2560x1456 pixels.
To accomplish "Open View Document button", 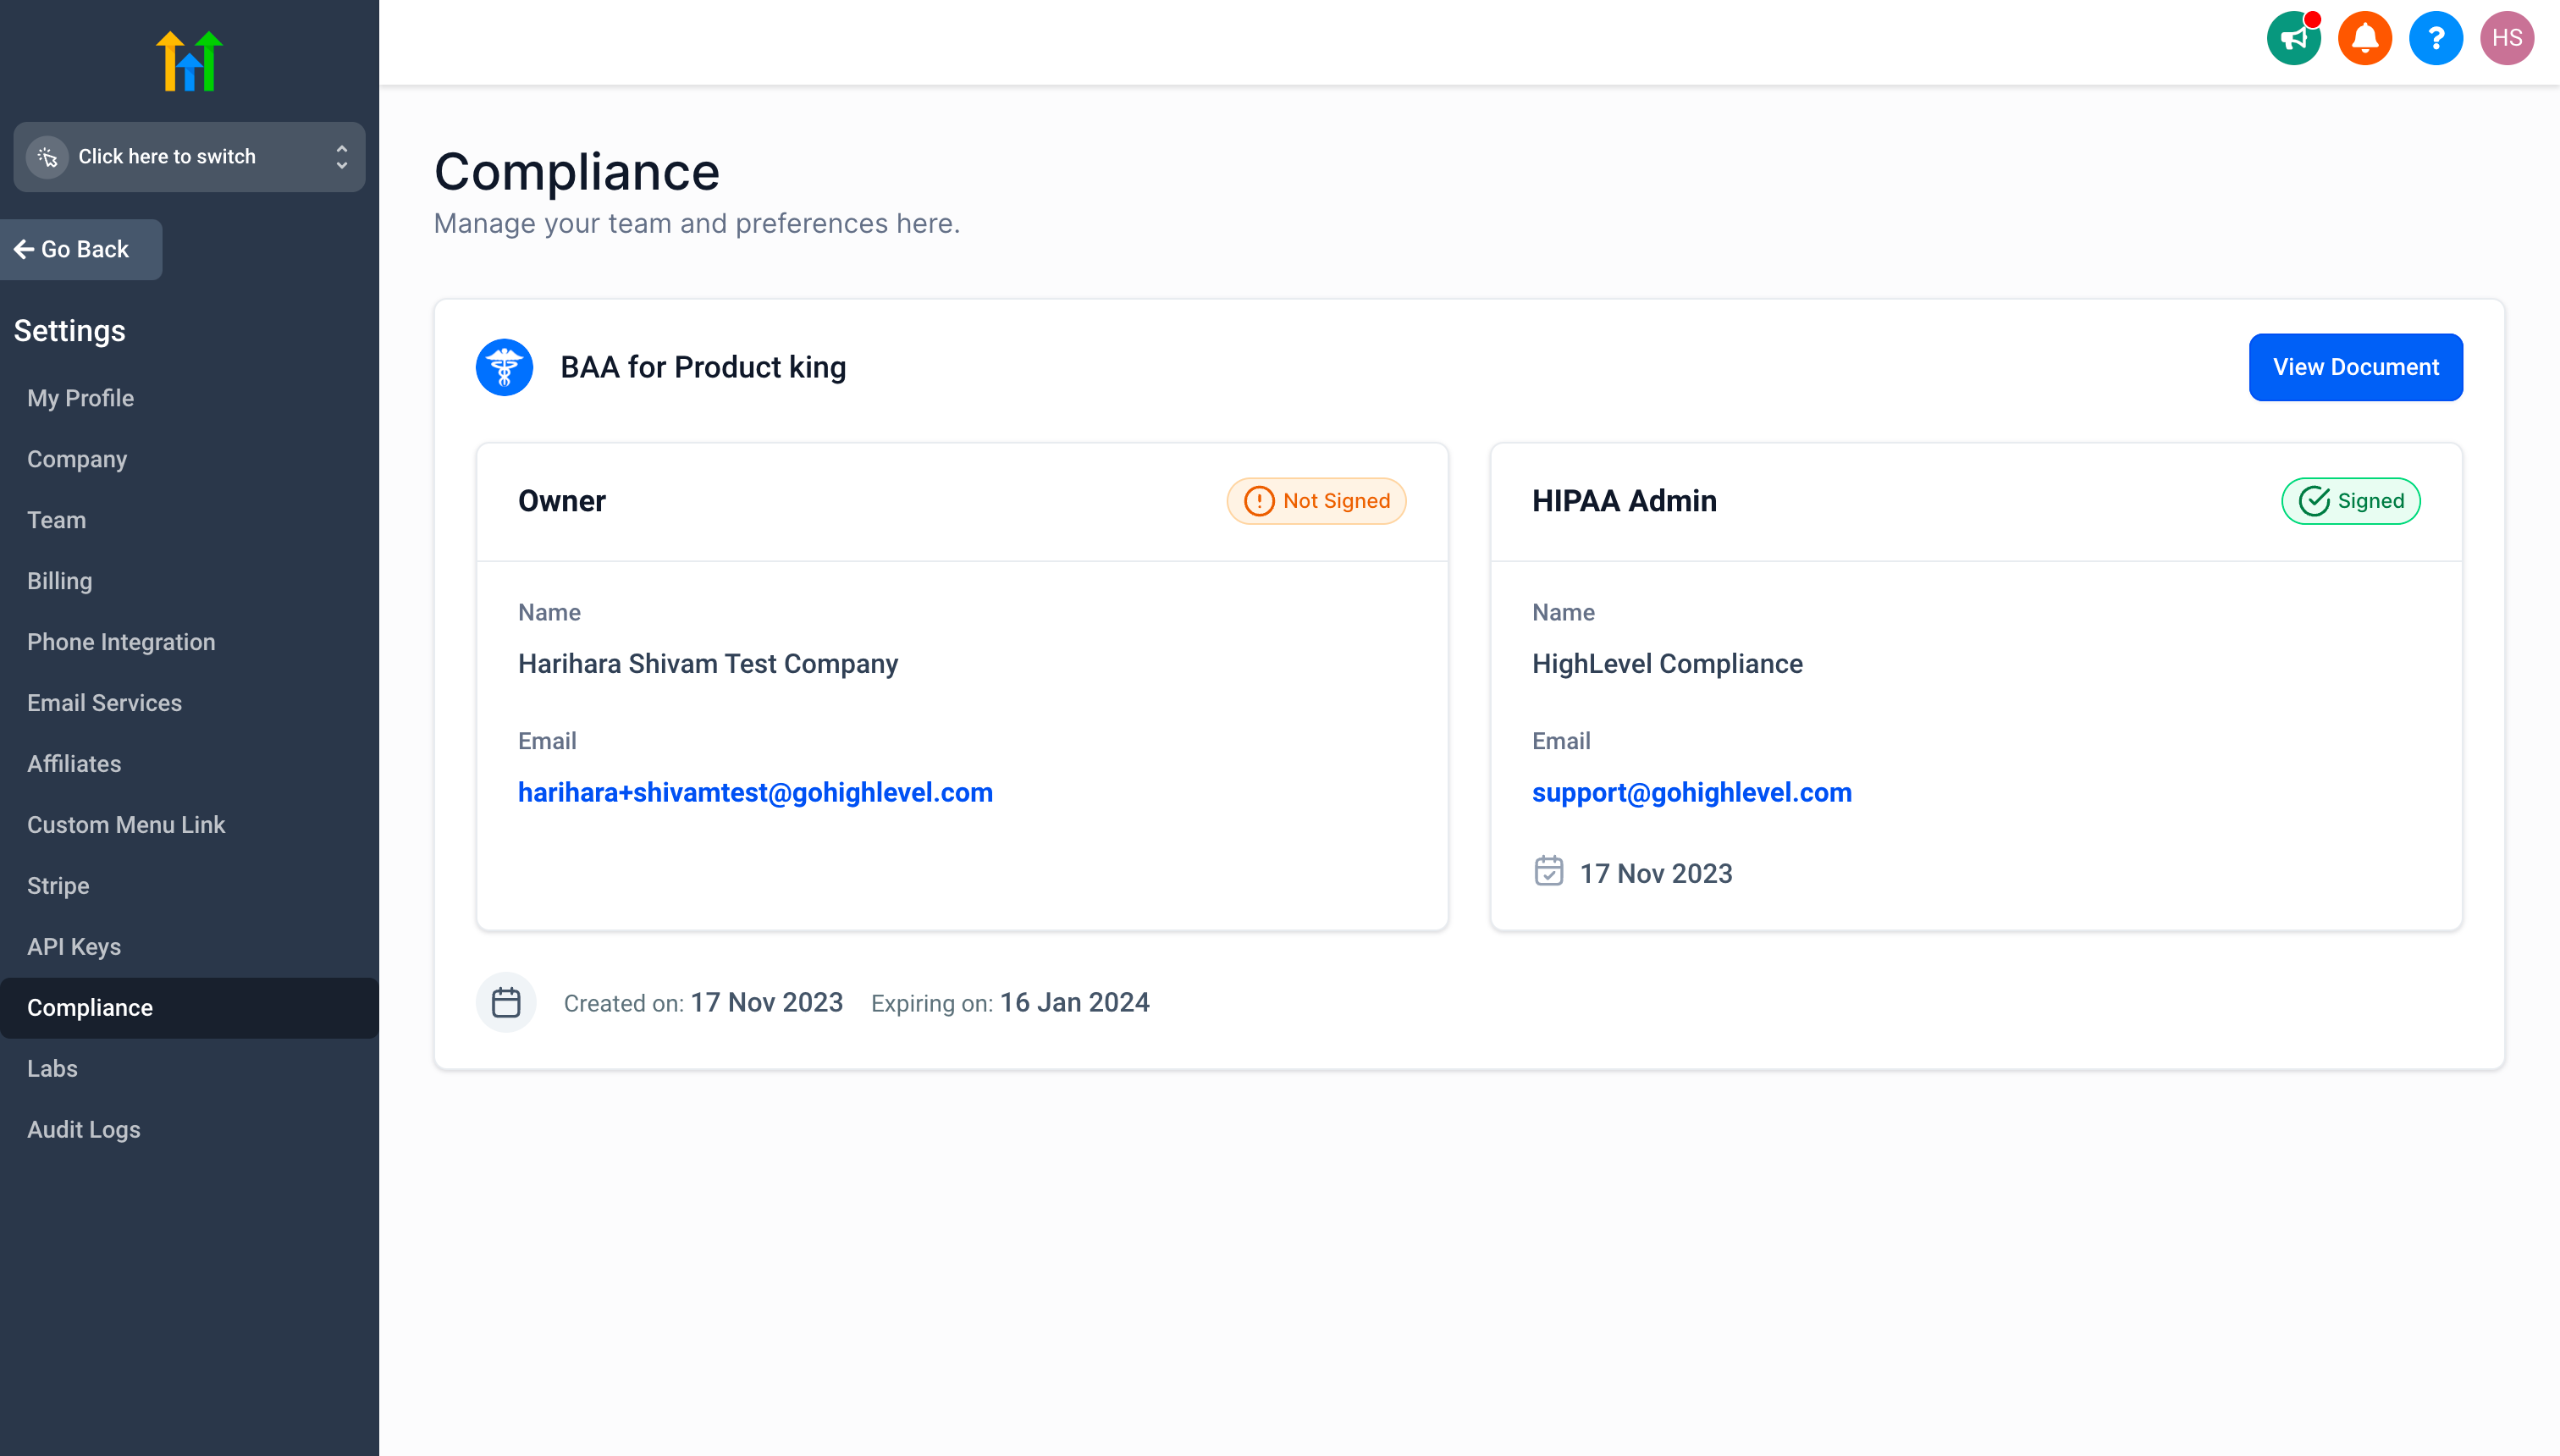I will pos(2355,367).
